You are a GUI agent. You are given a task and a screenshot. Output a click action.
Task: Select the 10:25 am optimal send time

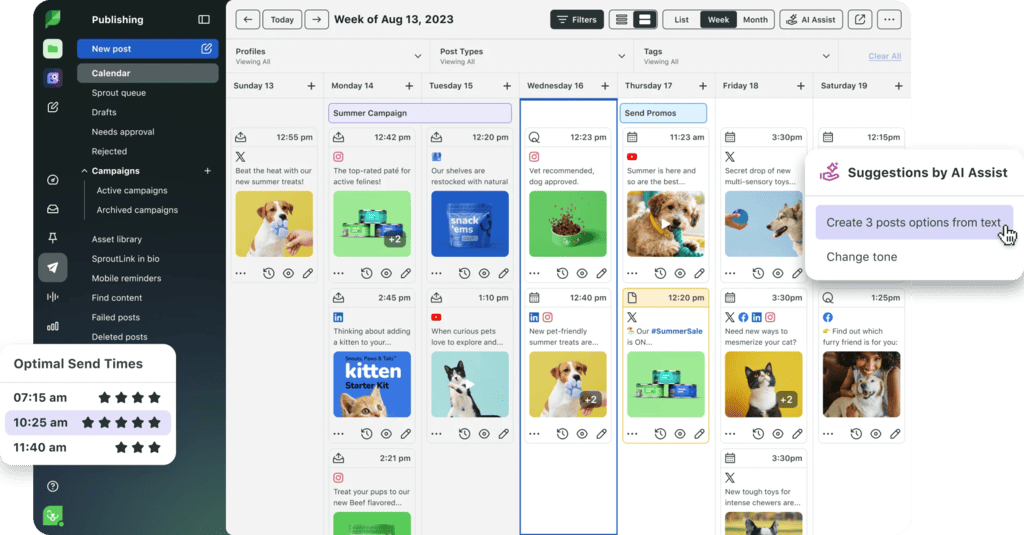[x=88, y=423]
